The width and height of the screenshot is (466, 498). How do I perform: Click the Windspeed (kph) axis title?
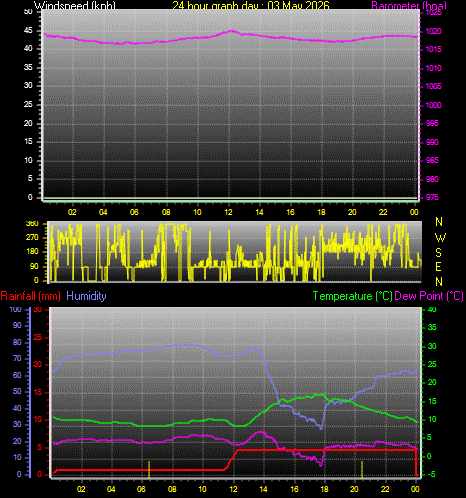pos(75,5)
